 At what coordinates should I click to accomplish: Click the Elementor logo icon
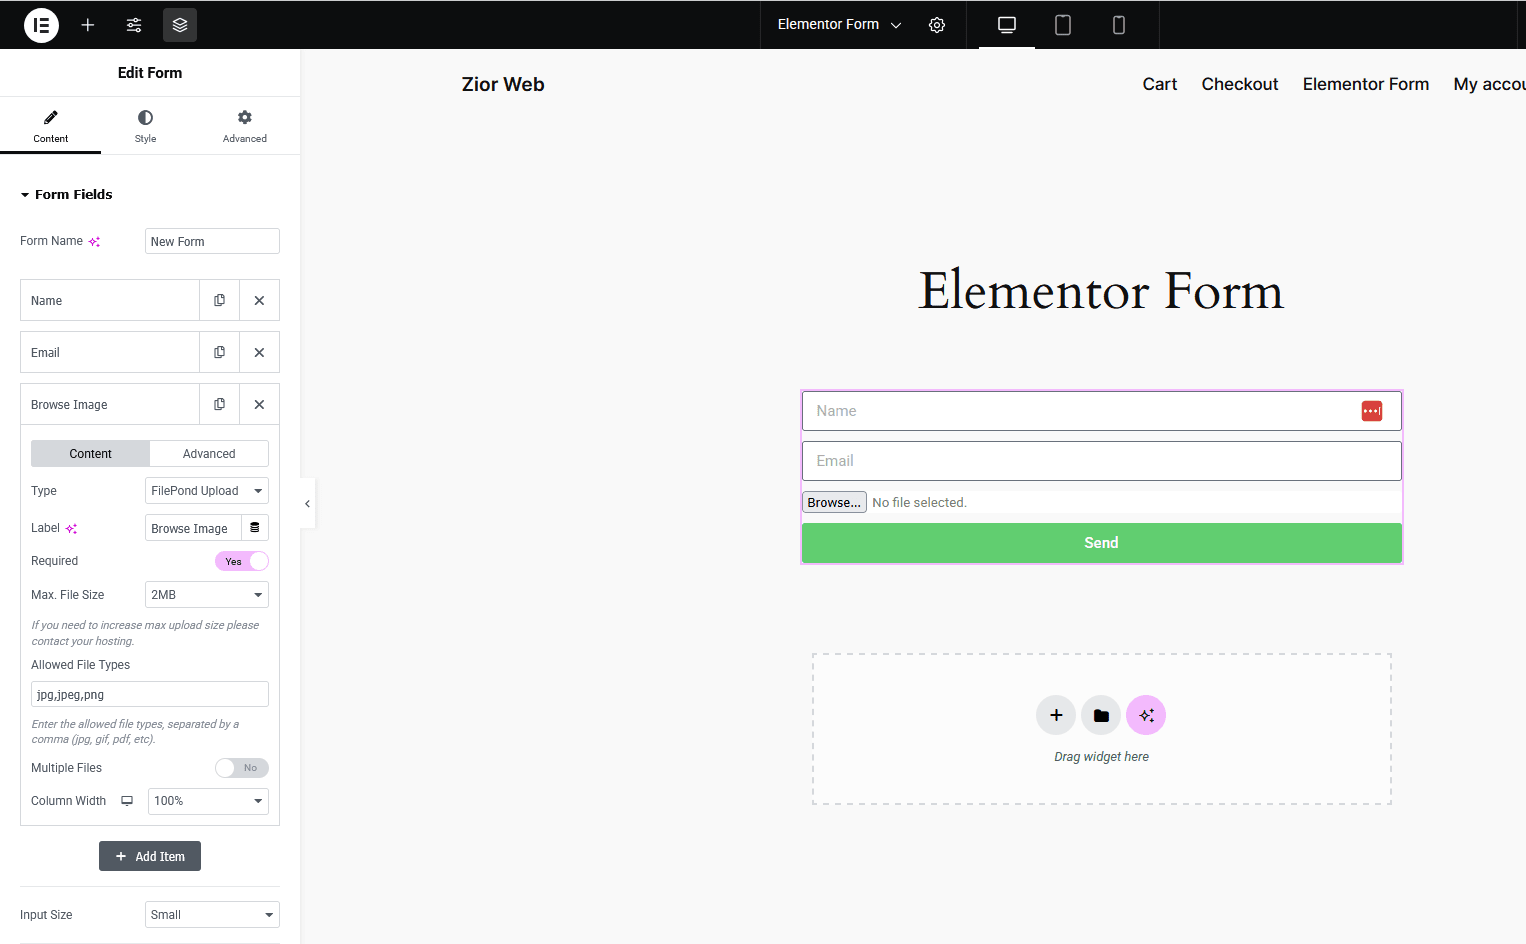(x=41, y=25)
